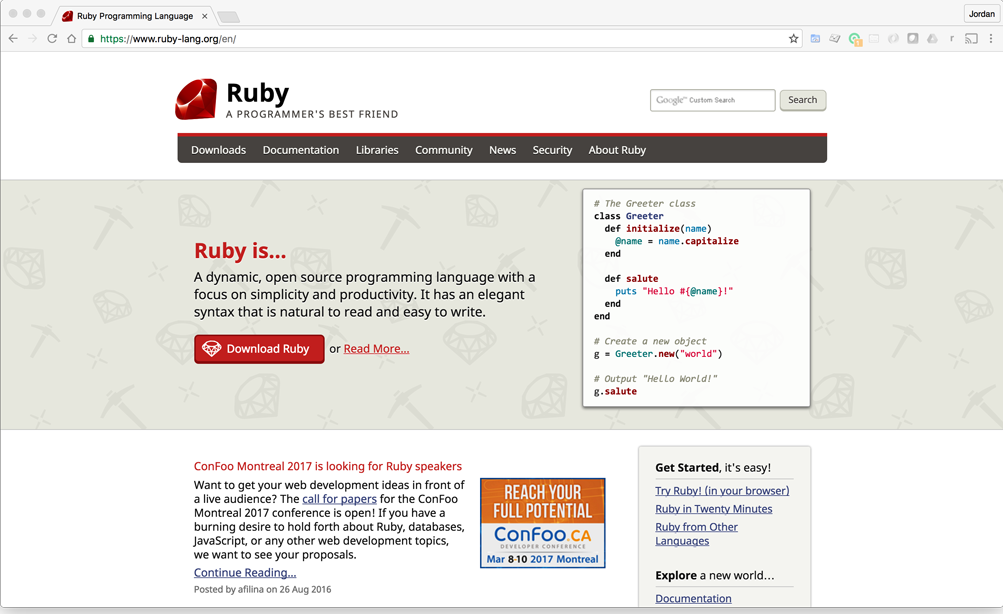Screen dimensions: 1003x614
Task: Reload the Ruby page
Action: pos(52,38)
